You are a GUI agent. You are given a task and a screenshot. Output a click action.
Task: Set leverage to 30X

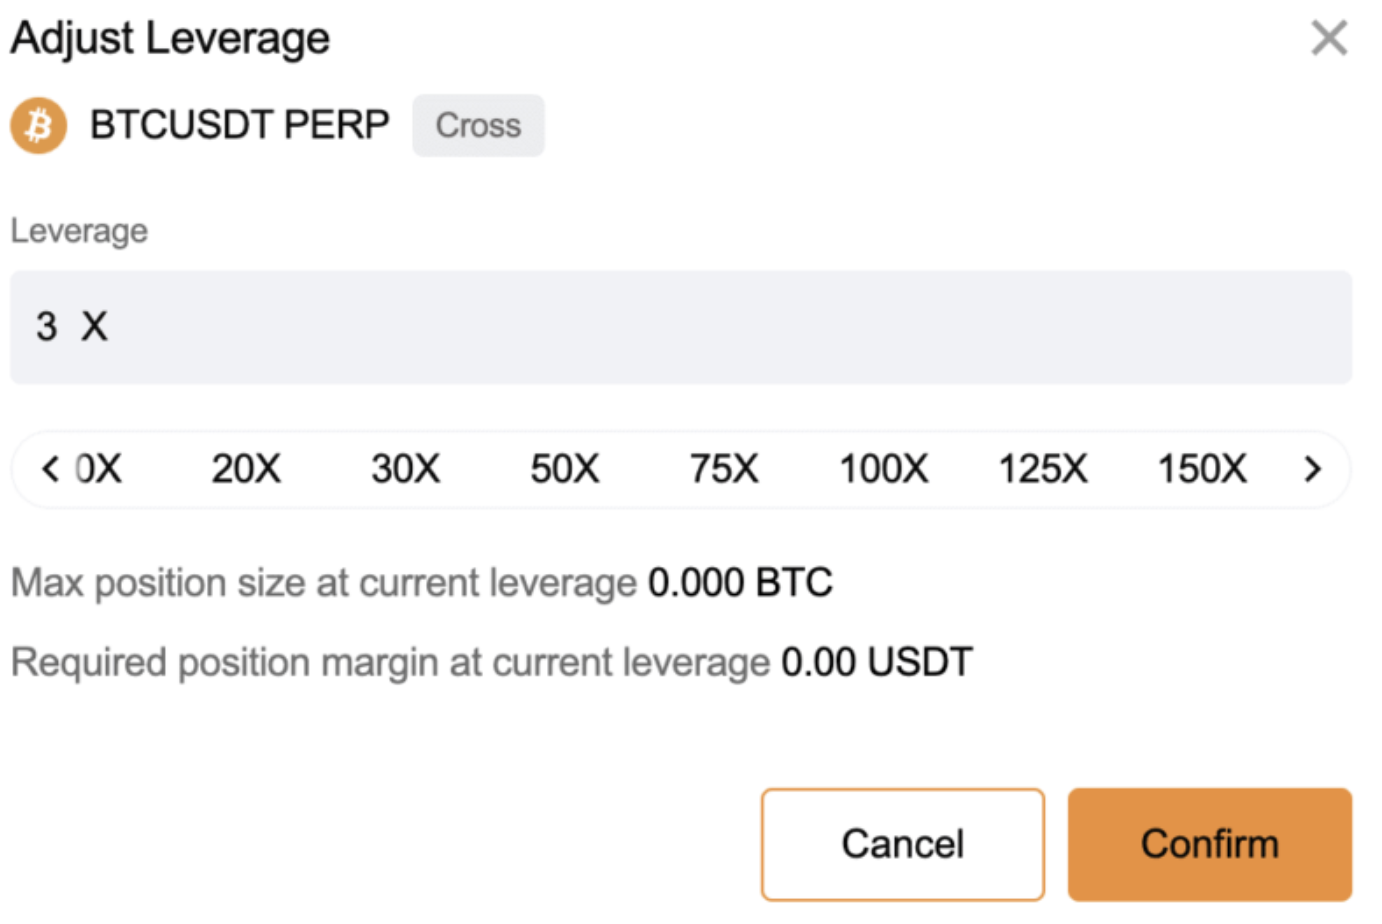pos(405,469)
